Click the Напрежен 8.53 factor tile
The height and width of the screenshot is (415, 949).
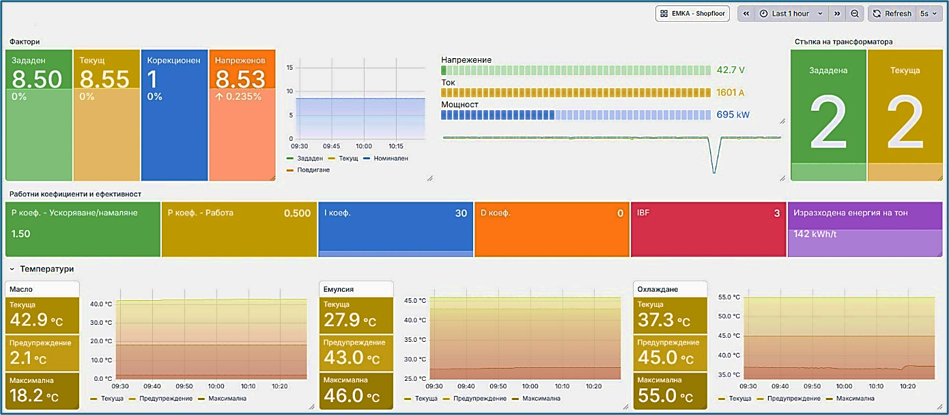[x=242, y=115]
